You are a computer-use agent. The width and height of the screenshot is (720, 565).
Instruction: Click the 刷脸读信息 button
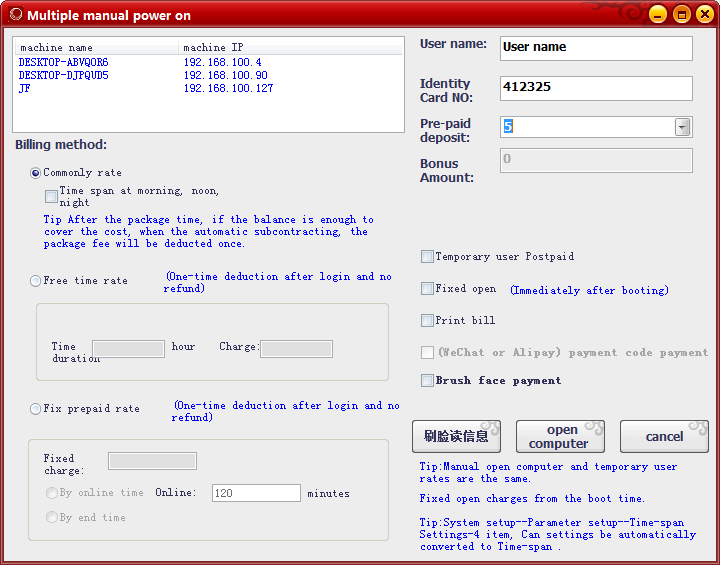coord(456,437)
